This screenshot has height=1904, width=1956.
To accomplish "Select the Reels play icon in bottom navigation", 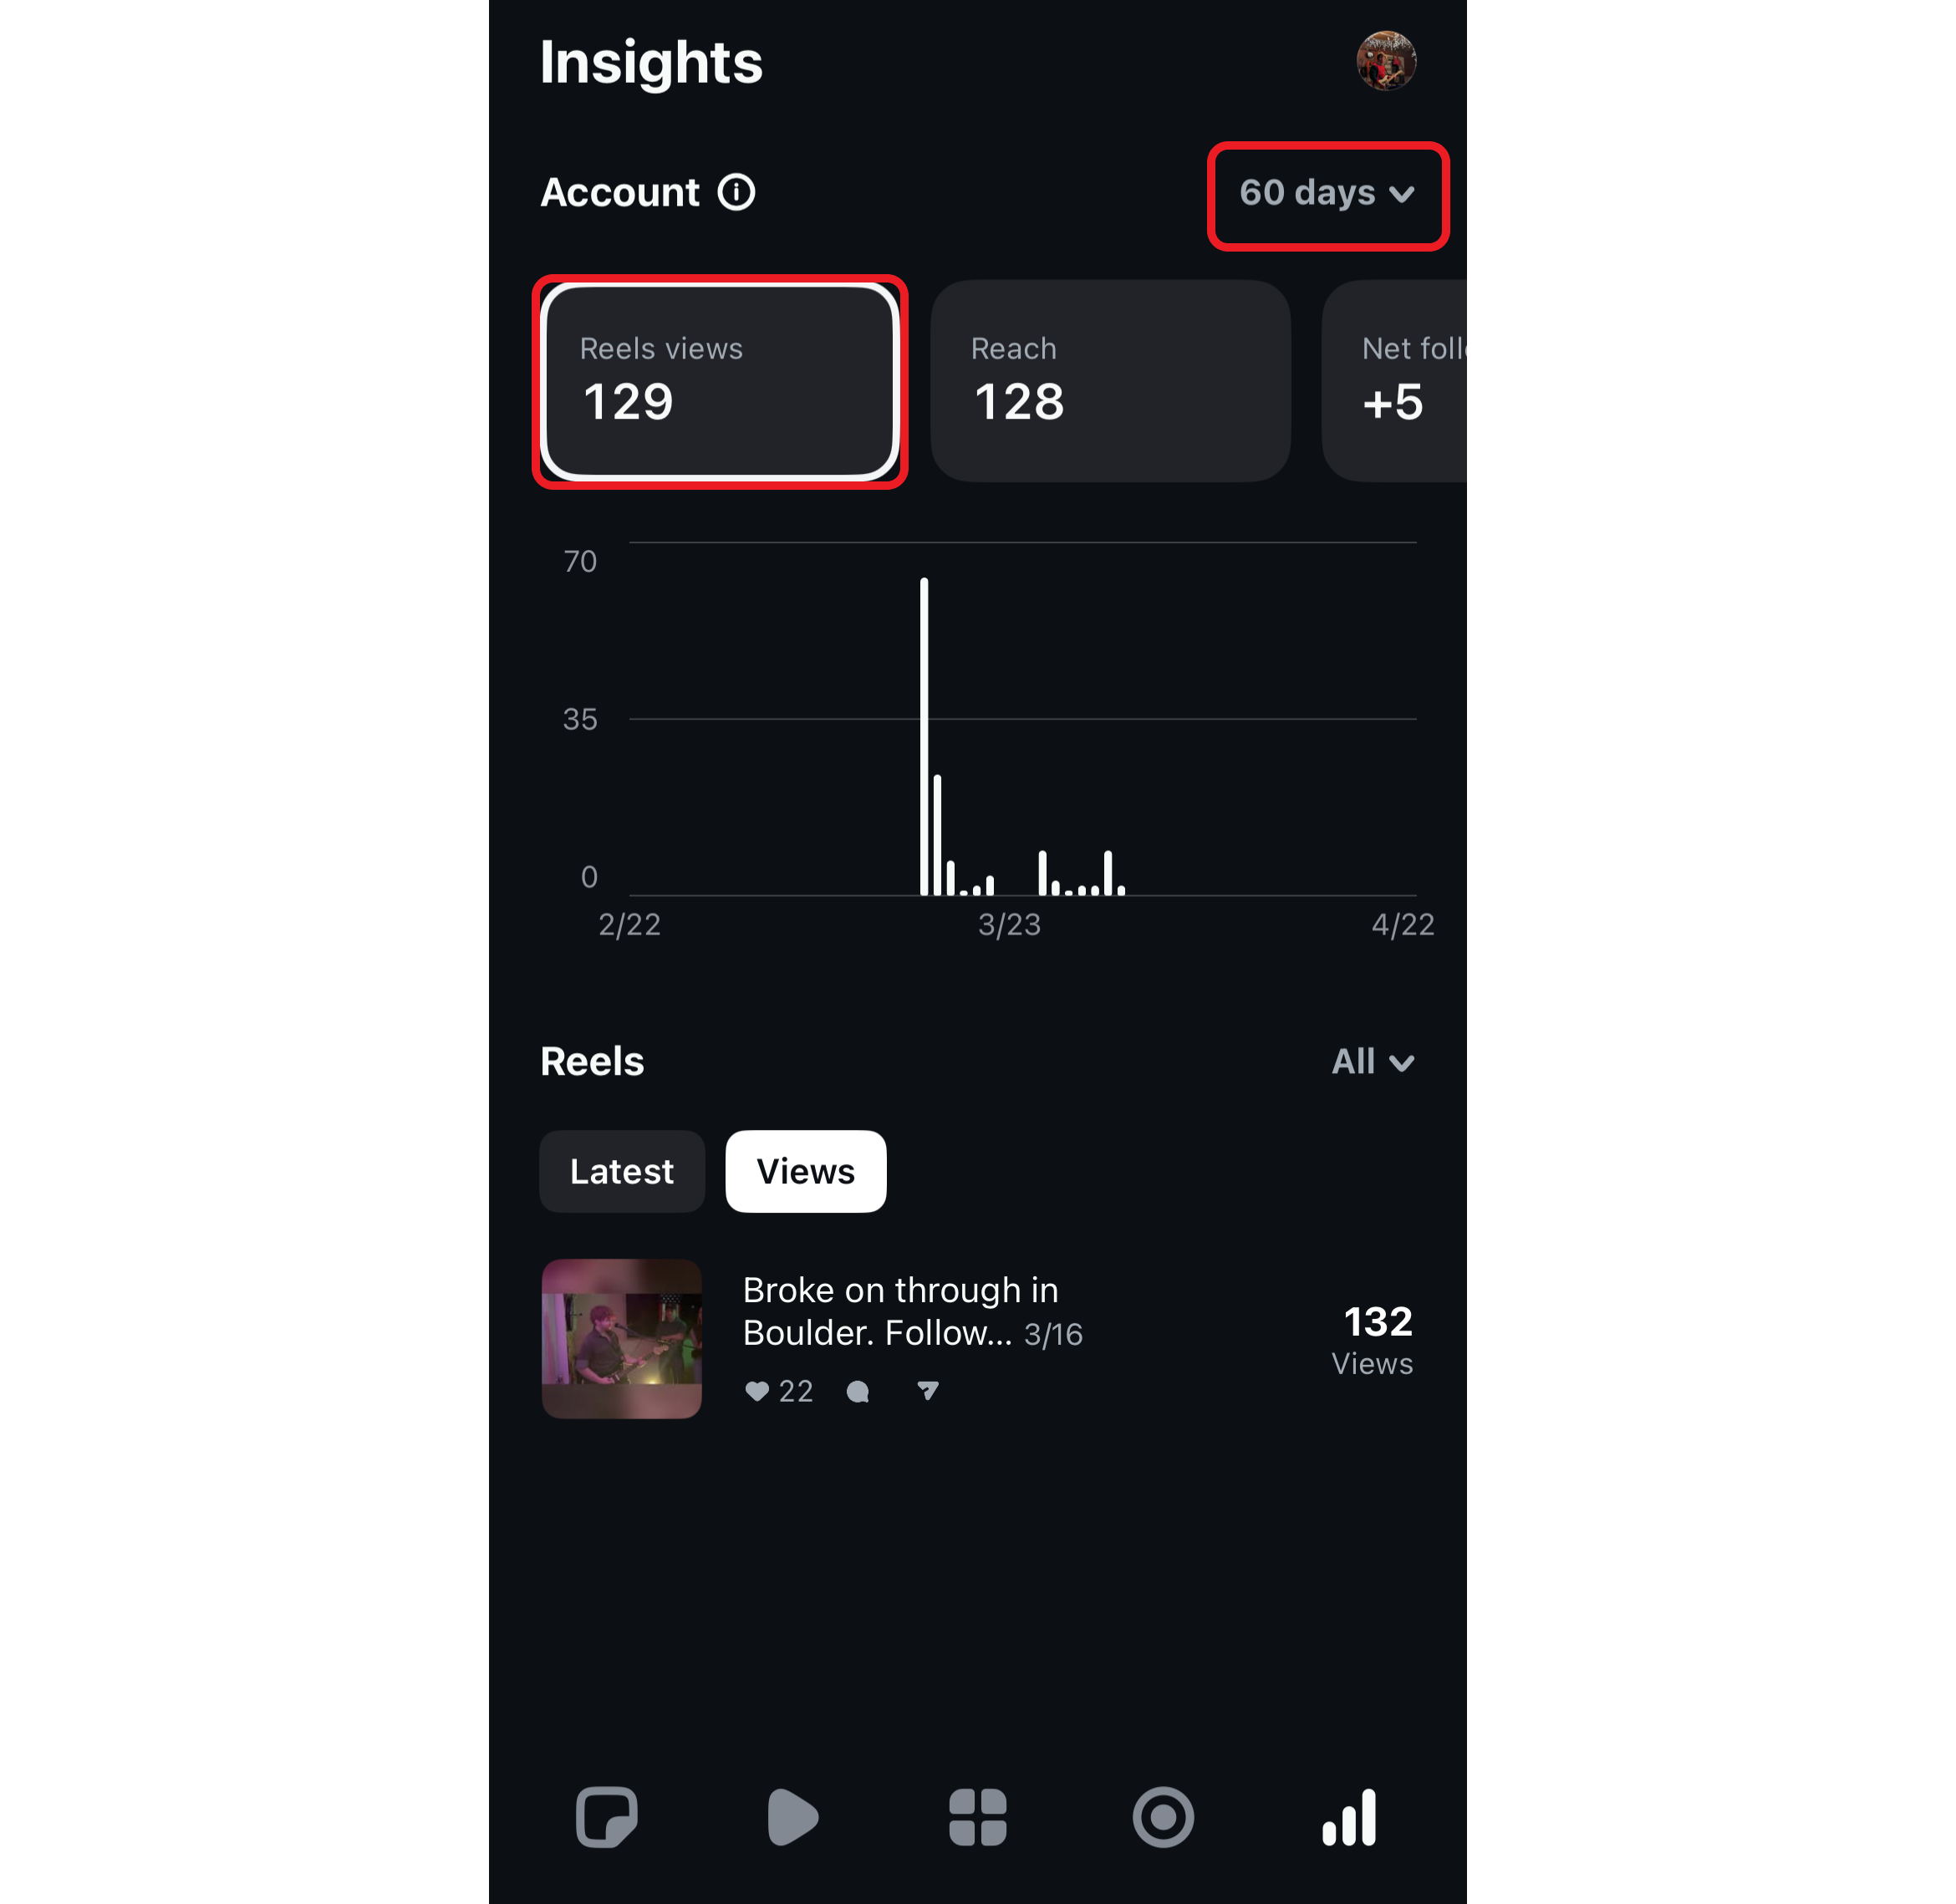I will coord(792,1818).
